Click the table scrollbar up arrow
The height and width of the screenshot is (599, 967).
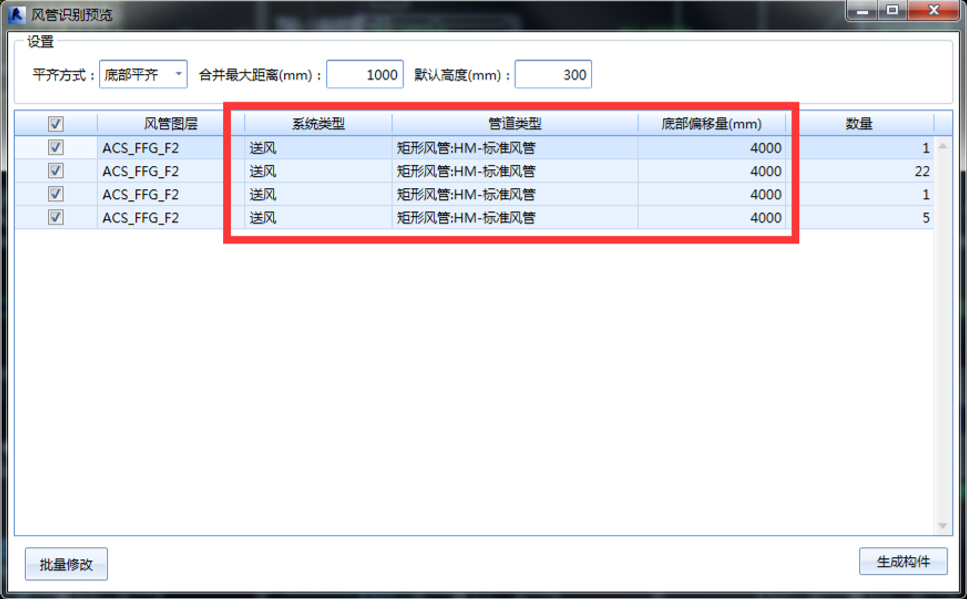tap(943, 146)
